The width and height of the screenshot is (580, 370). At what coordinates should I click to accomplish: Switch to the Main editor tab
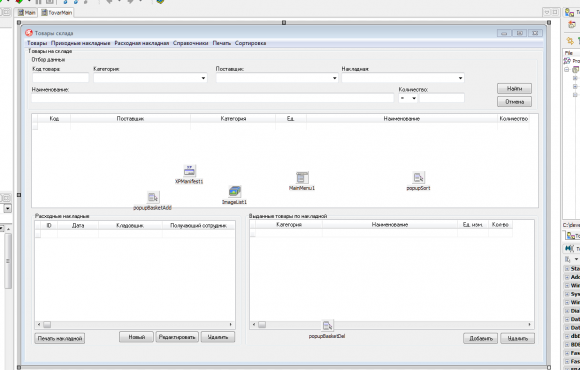pos(27,13)
